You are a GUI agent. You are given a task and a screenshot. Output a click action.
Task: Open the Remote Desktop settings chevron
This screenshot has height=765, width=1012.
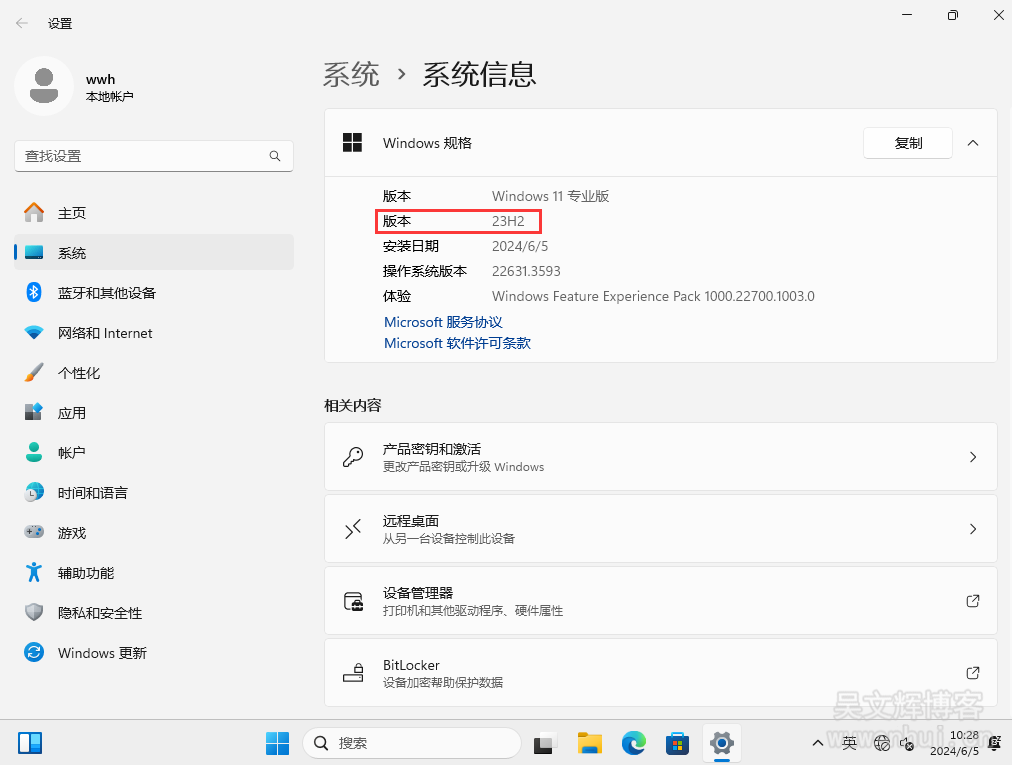(973, 529)
